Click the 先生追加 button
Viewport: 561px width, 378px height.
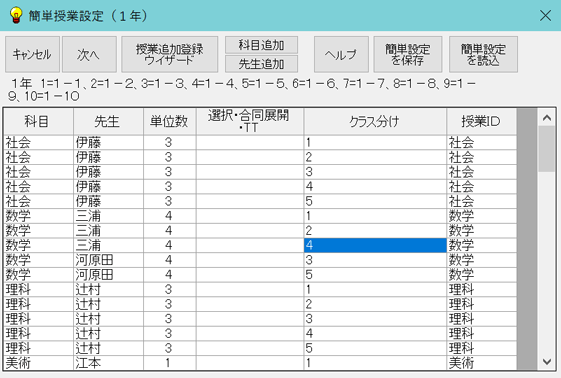point(261,64)
